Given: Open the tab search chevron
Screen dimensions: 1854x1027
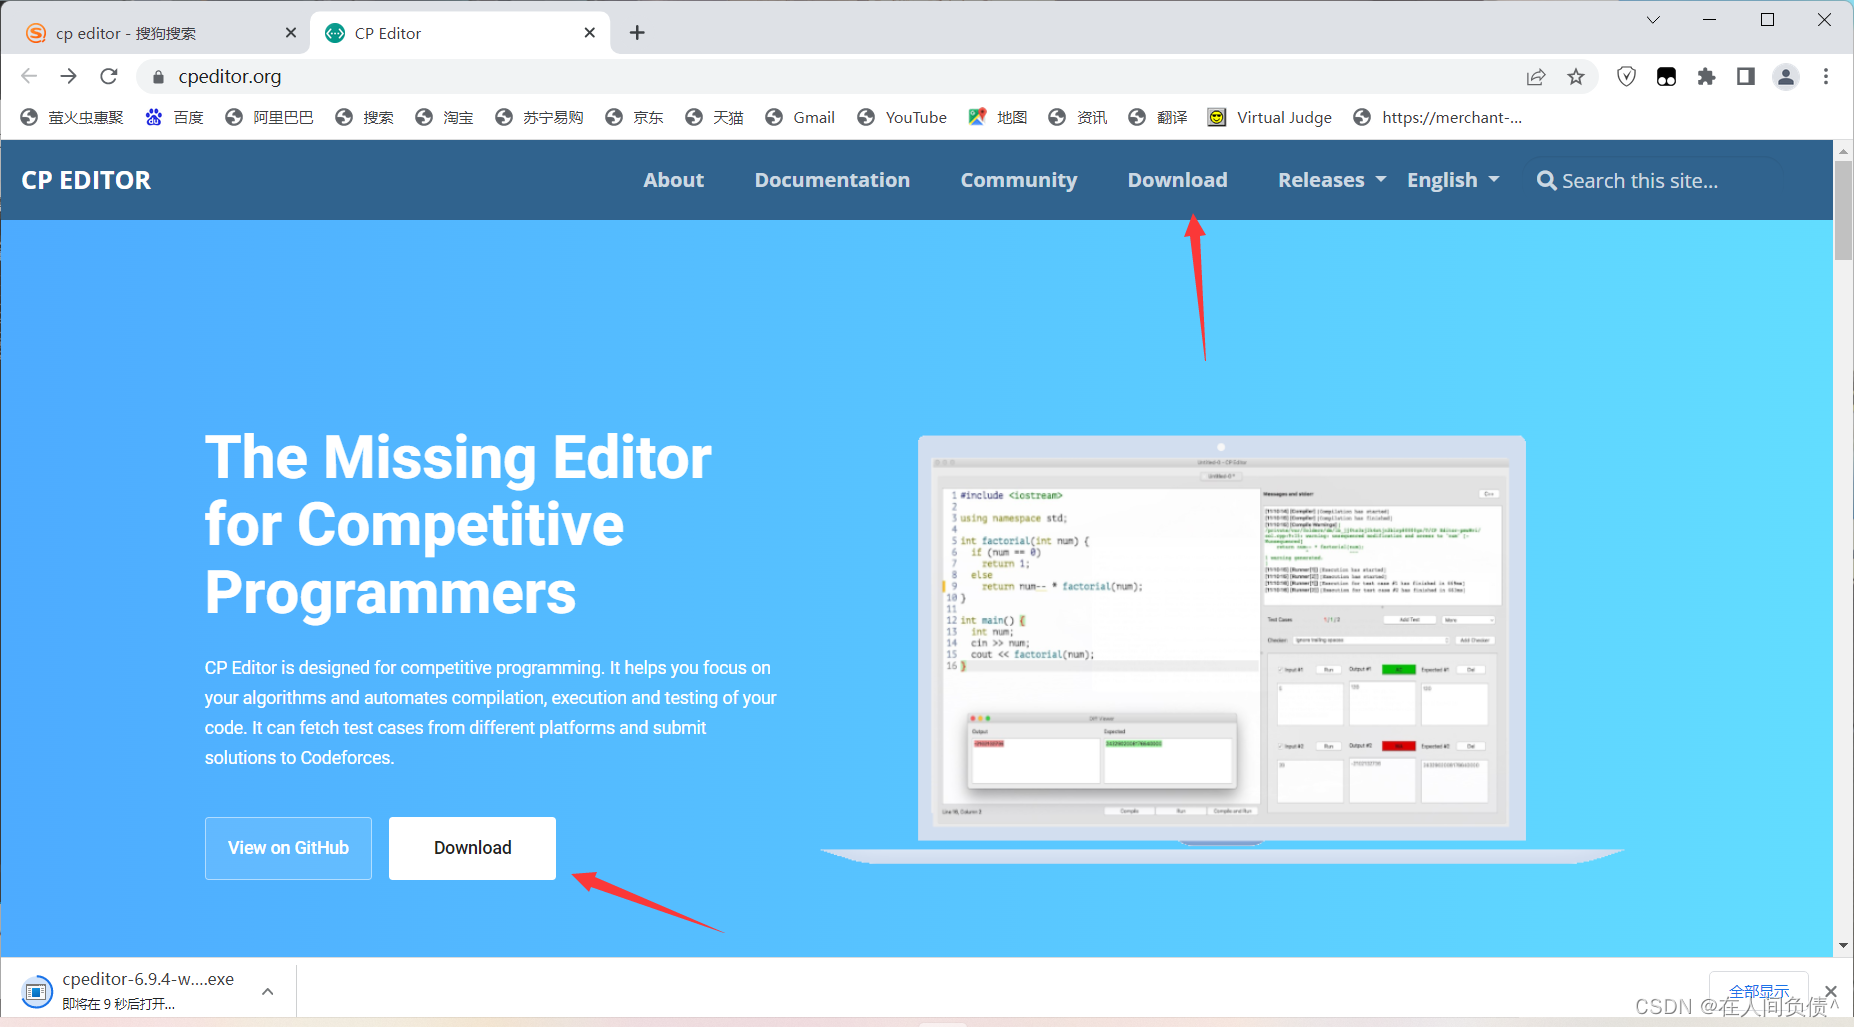Looking at the screenshot, I should pyautogui.click(x=1653, y=20).
